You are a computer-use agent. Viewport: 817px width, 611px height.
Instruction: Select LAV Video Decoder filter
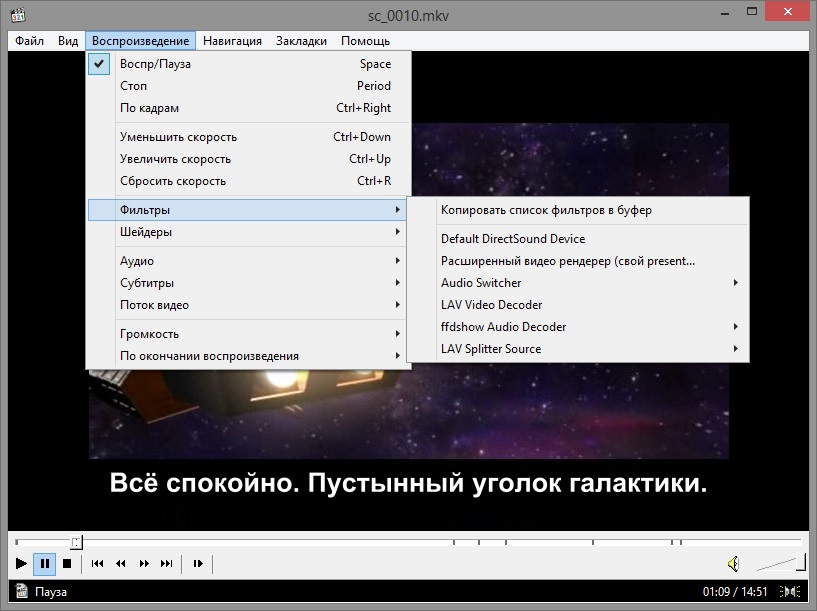(x=491, y=305)
